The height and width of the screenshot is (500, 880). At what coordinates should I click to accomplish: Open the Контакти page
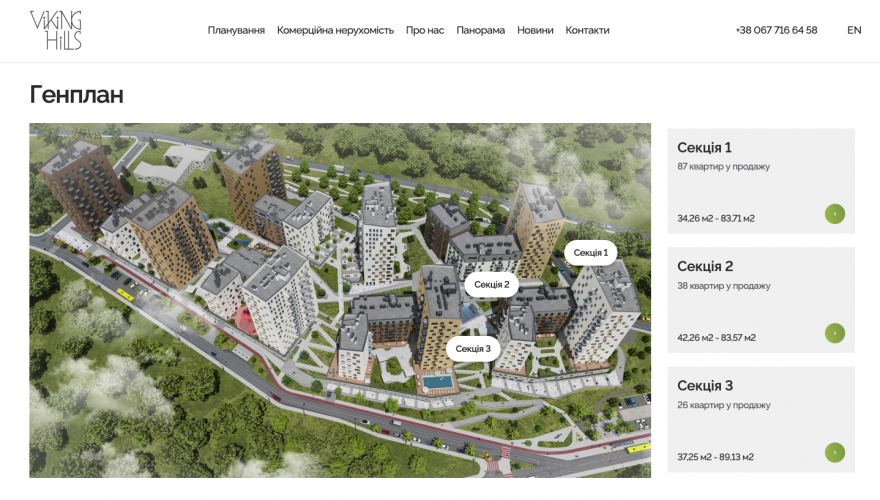tap(587, 30)
